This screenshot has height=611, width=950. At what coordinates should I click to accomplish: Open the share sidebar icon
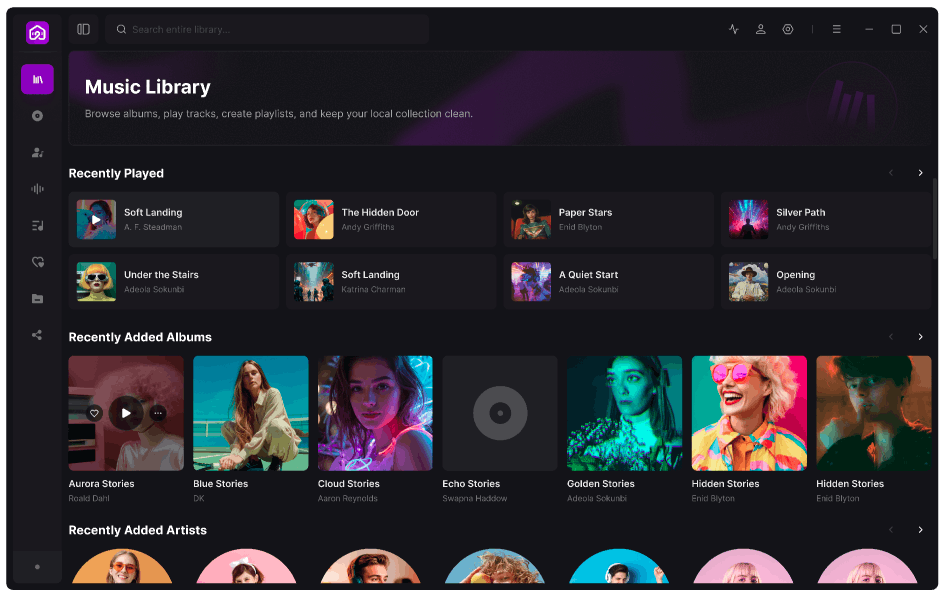click(x=38, y=335)
